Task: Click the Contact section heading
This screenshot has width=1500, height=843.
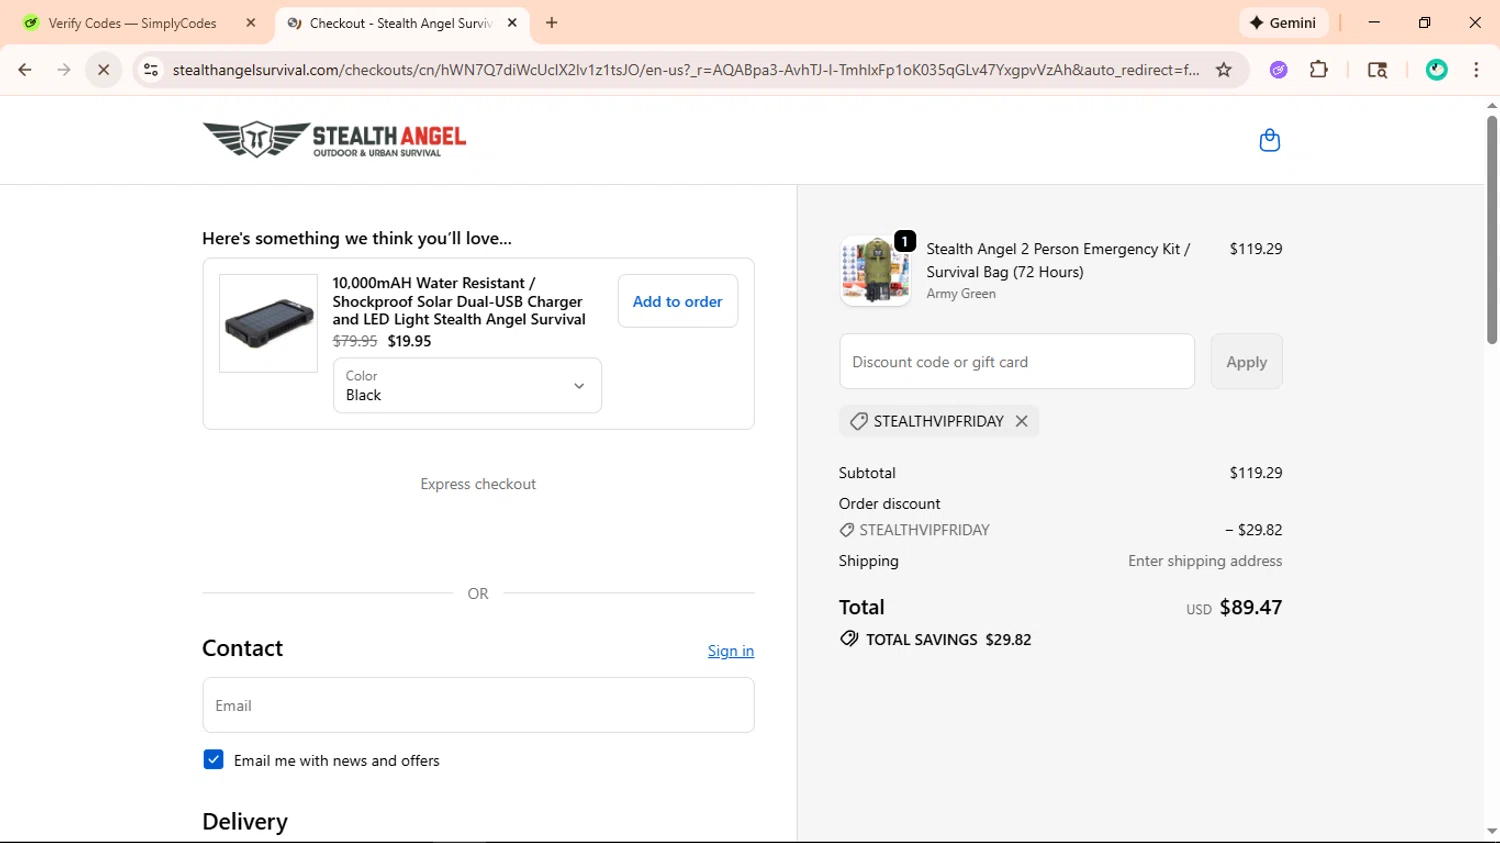Action: point(243,648)
